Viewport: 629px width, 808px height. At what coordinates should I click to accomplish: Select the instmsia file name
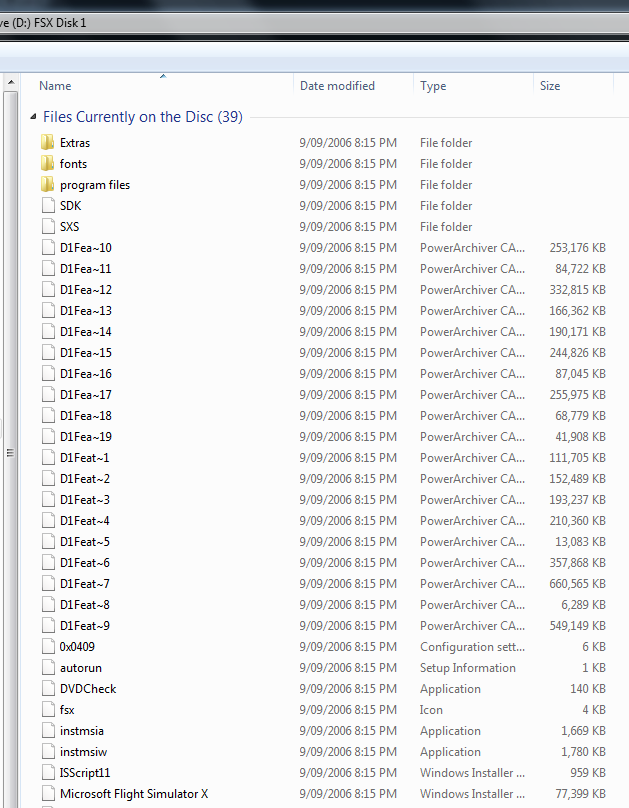pyautogui.click(x=82, y=731)
